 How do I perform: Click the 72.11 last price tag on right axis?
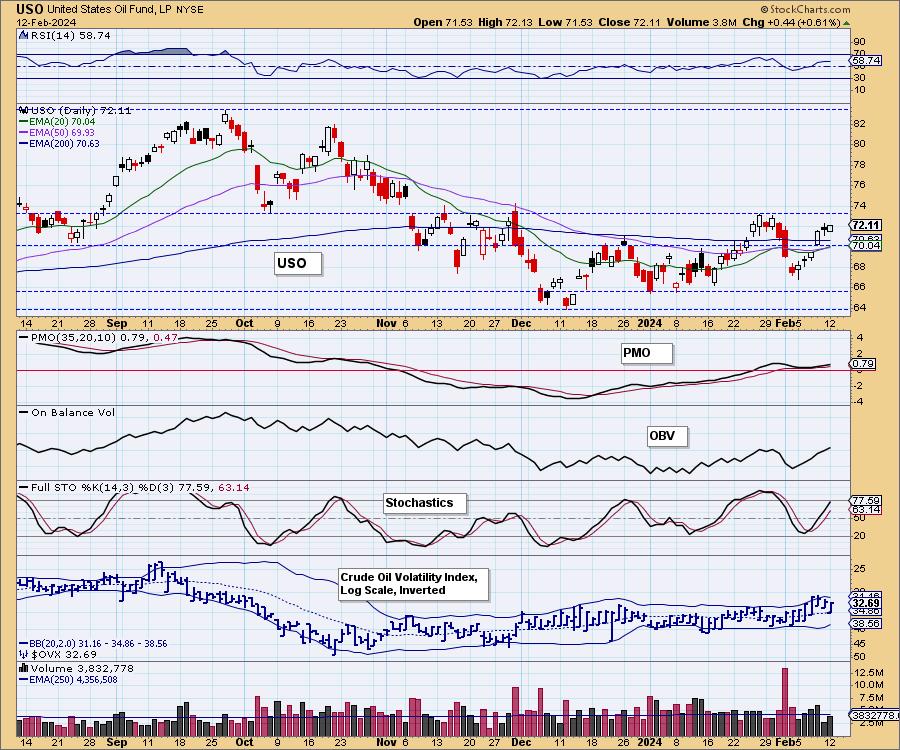pyautogui.click(x=866, y=225)
